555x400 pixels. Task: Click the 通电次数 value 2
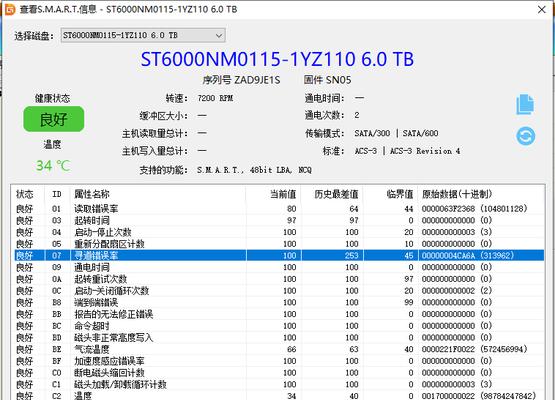pos(357,115)
